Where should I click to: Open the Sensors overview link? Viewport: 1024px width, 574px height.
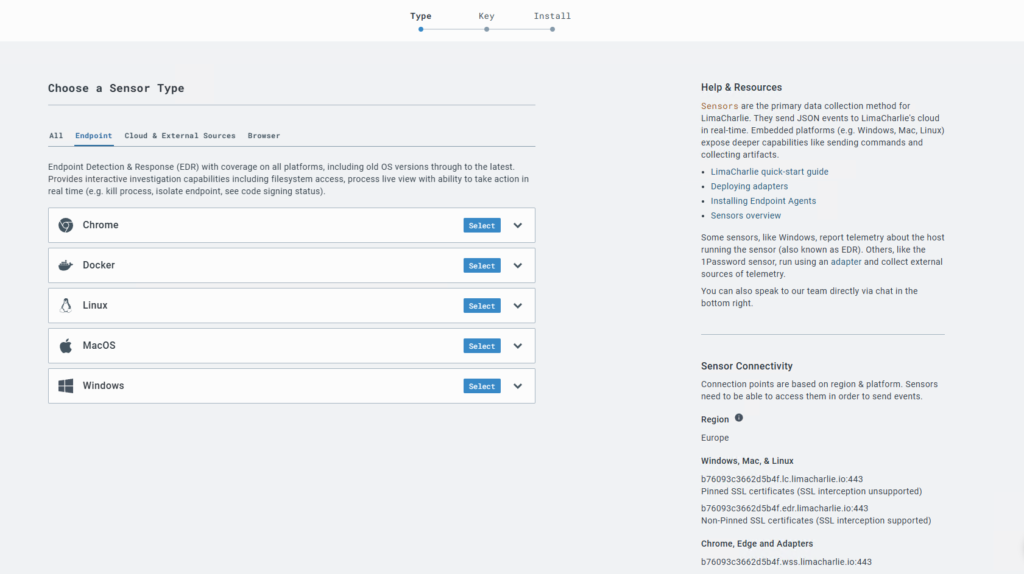(745, 215)
